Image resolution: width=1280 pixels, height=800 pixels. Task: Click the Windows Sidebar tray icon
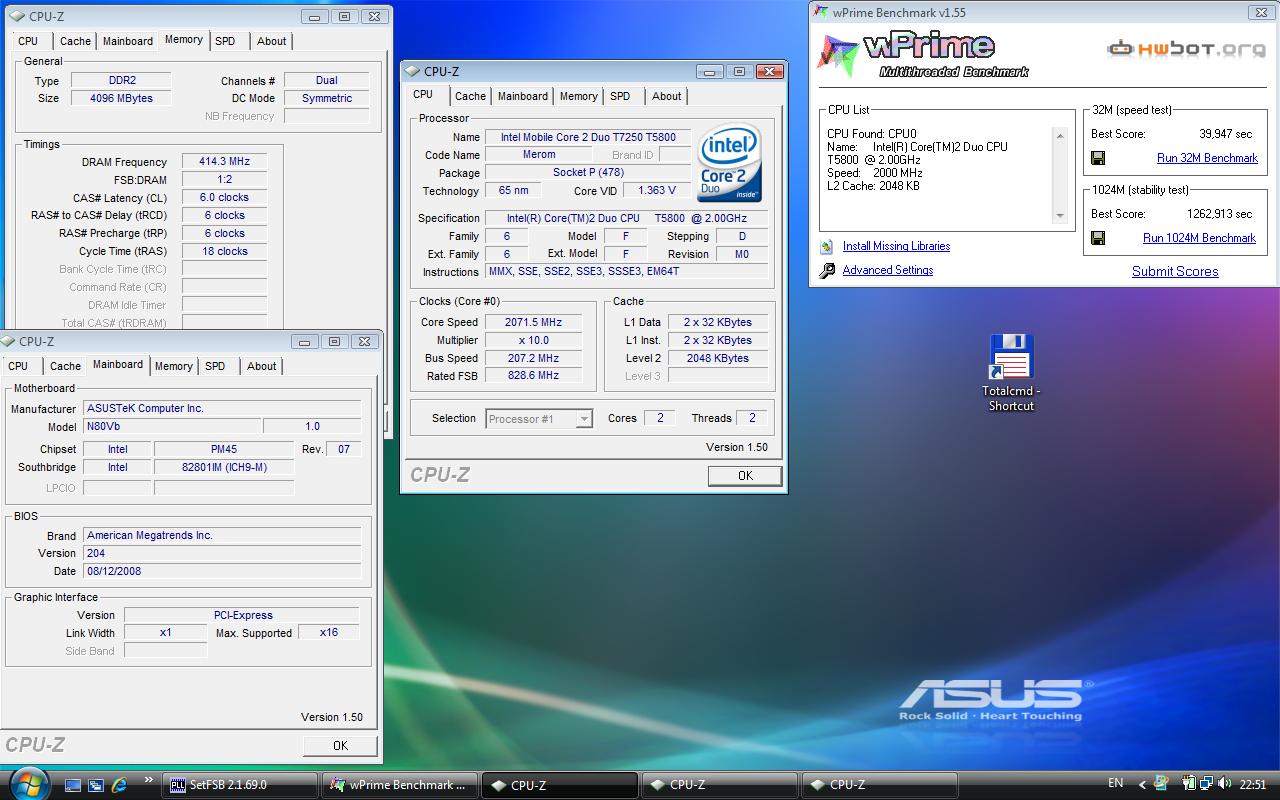[x=1161, y=784]
